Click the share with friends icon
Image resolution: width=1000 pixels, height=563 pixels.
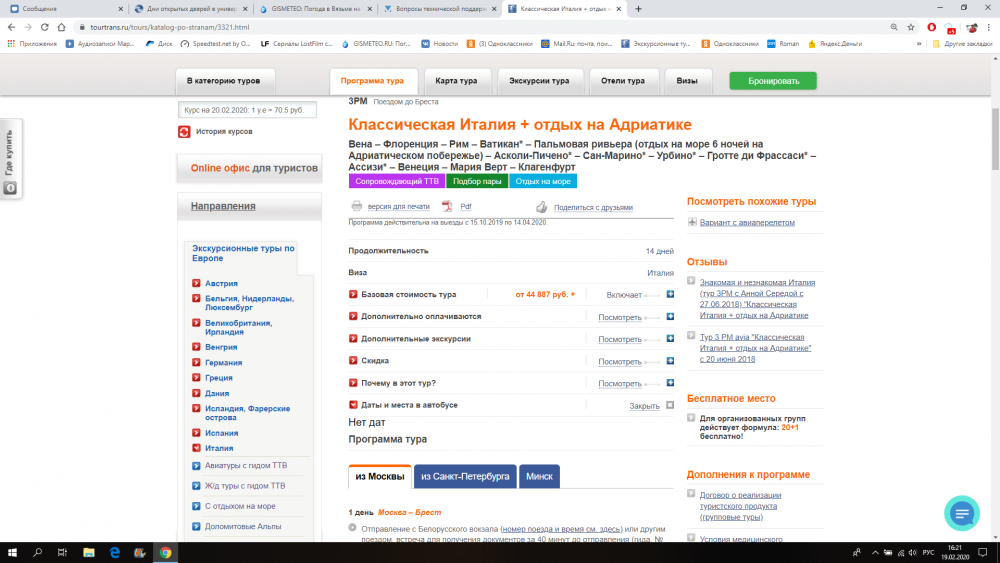tap(541, 207)
